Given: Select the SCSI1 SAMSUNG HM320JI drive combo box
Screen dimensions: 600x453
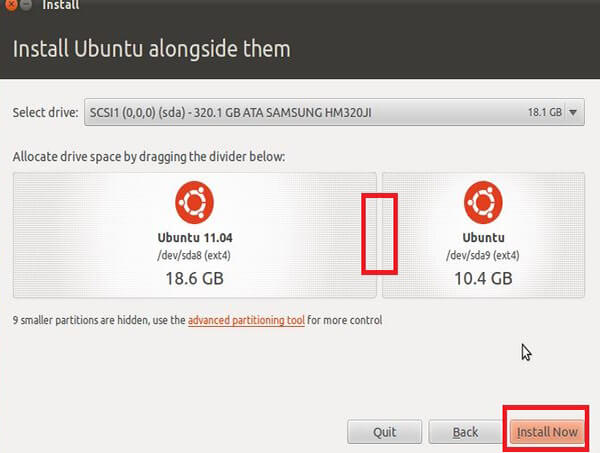Looking at the screenshot, I should coord(334,112).
